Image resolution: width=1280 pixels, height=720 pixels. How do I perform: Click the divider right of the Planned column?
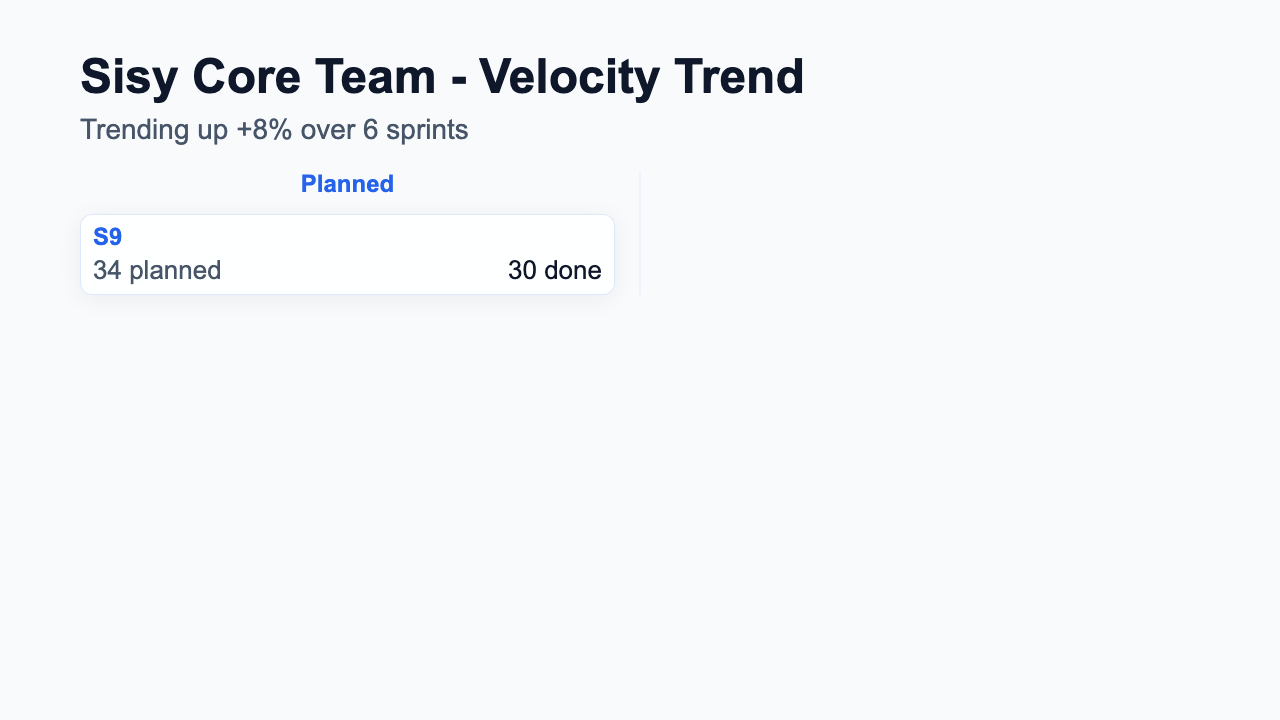(640, 234)
